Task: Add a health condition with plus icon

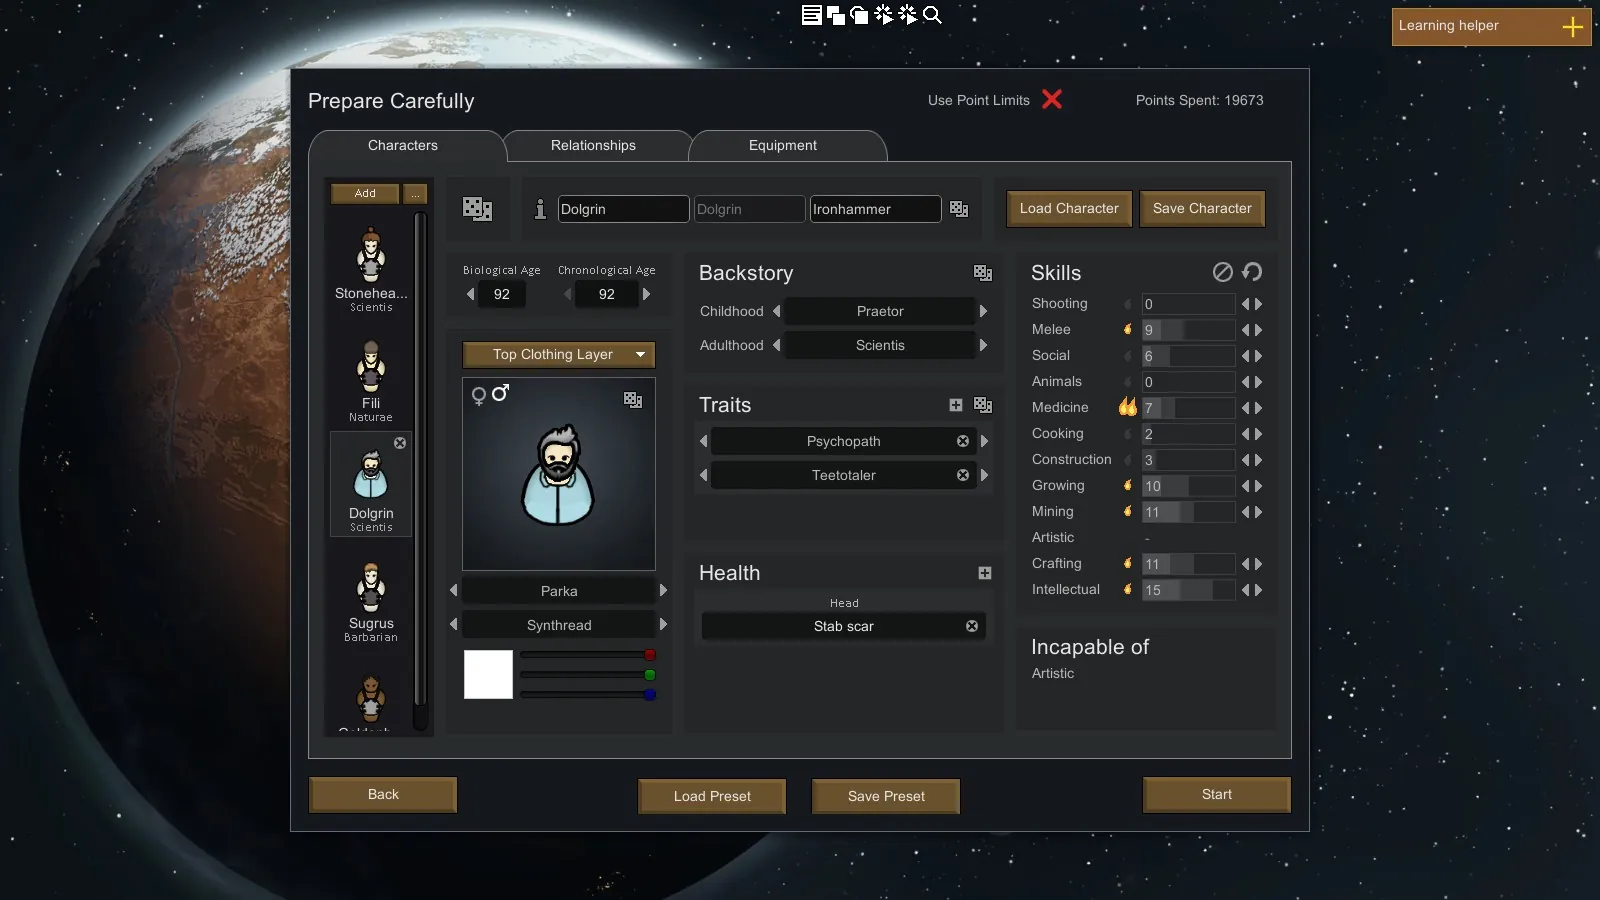Action: click(x=985, y=573)
